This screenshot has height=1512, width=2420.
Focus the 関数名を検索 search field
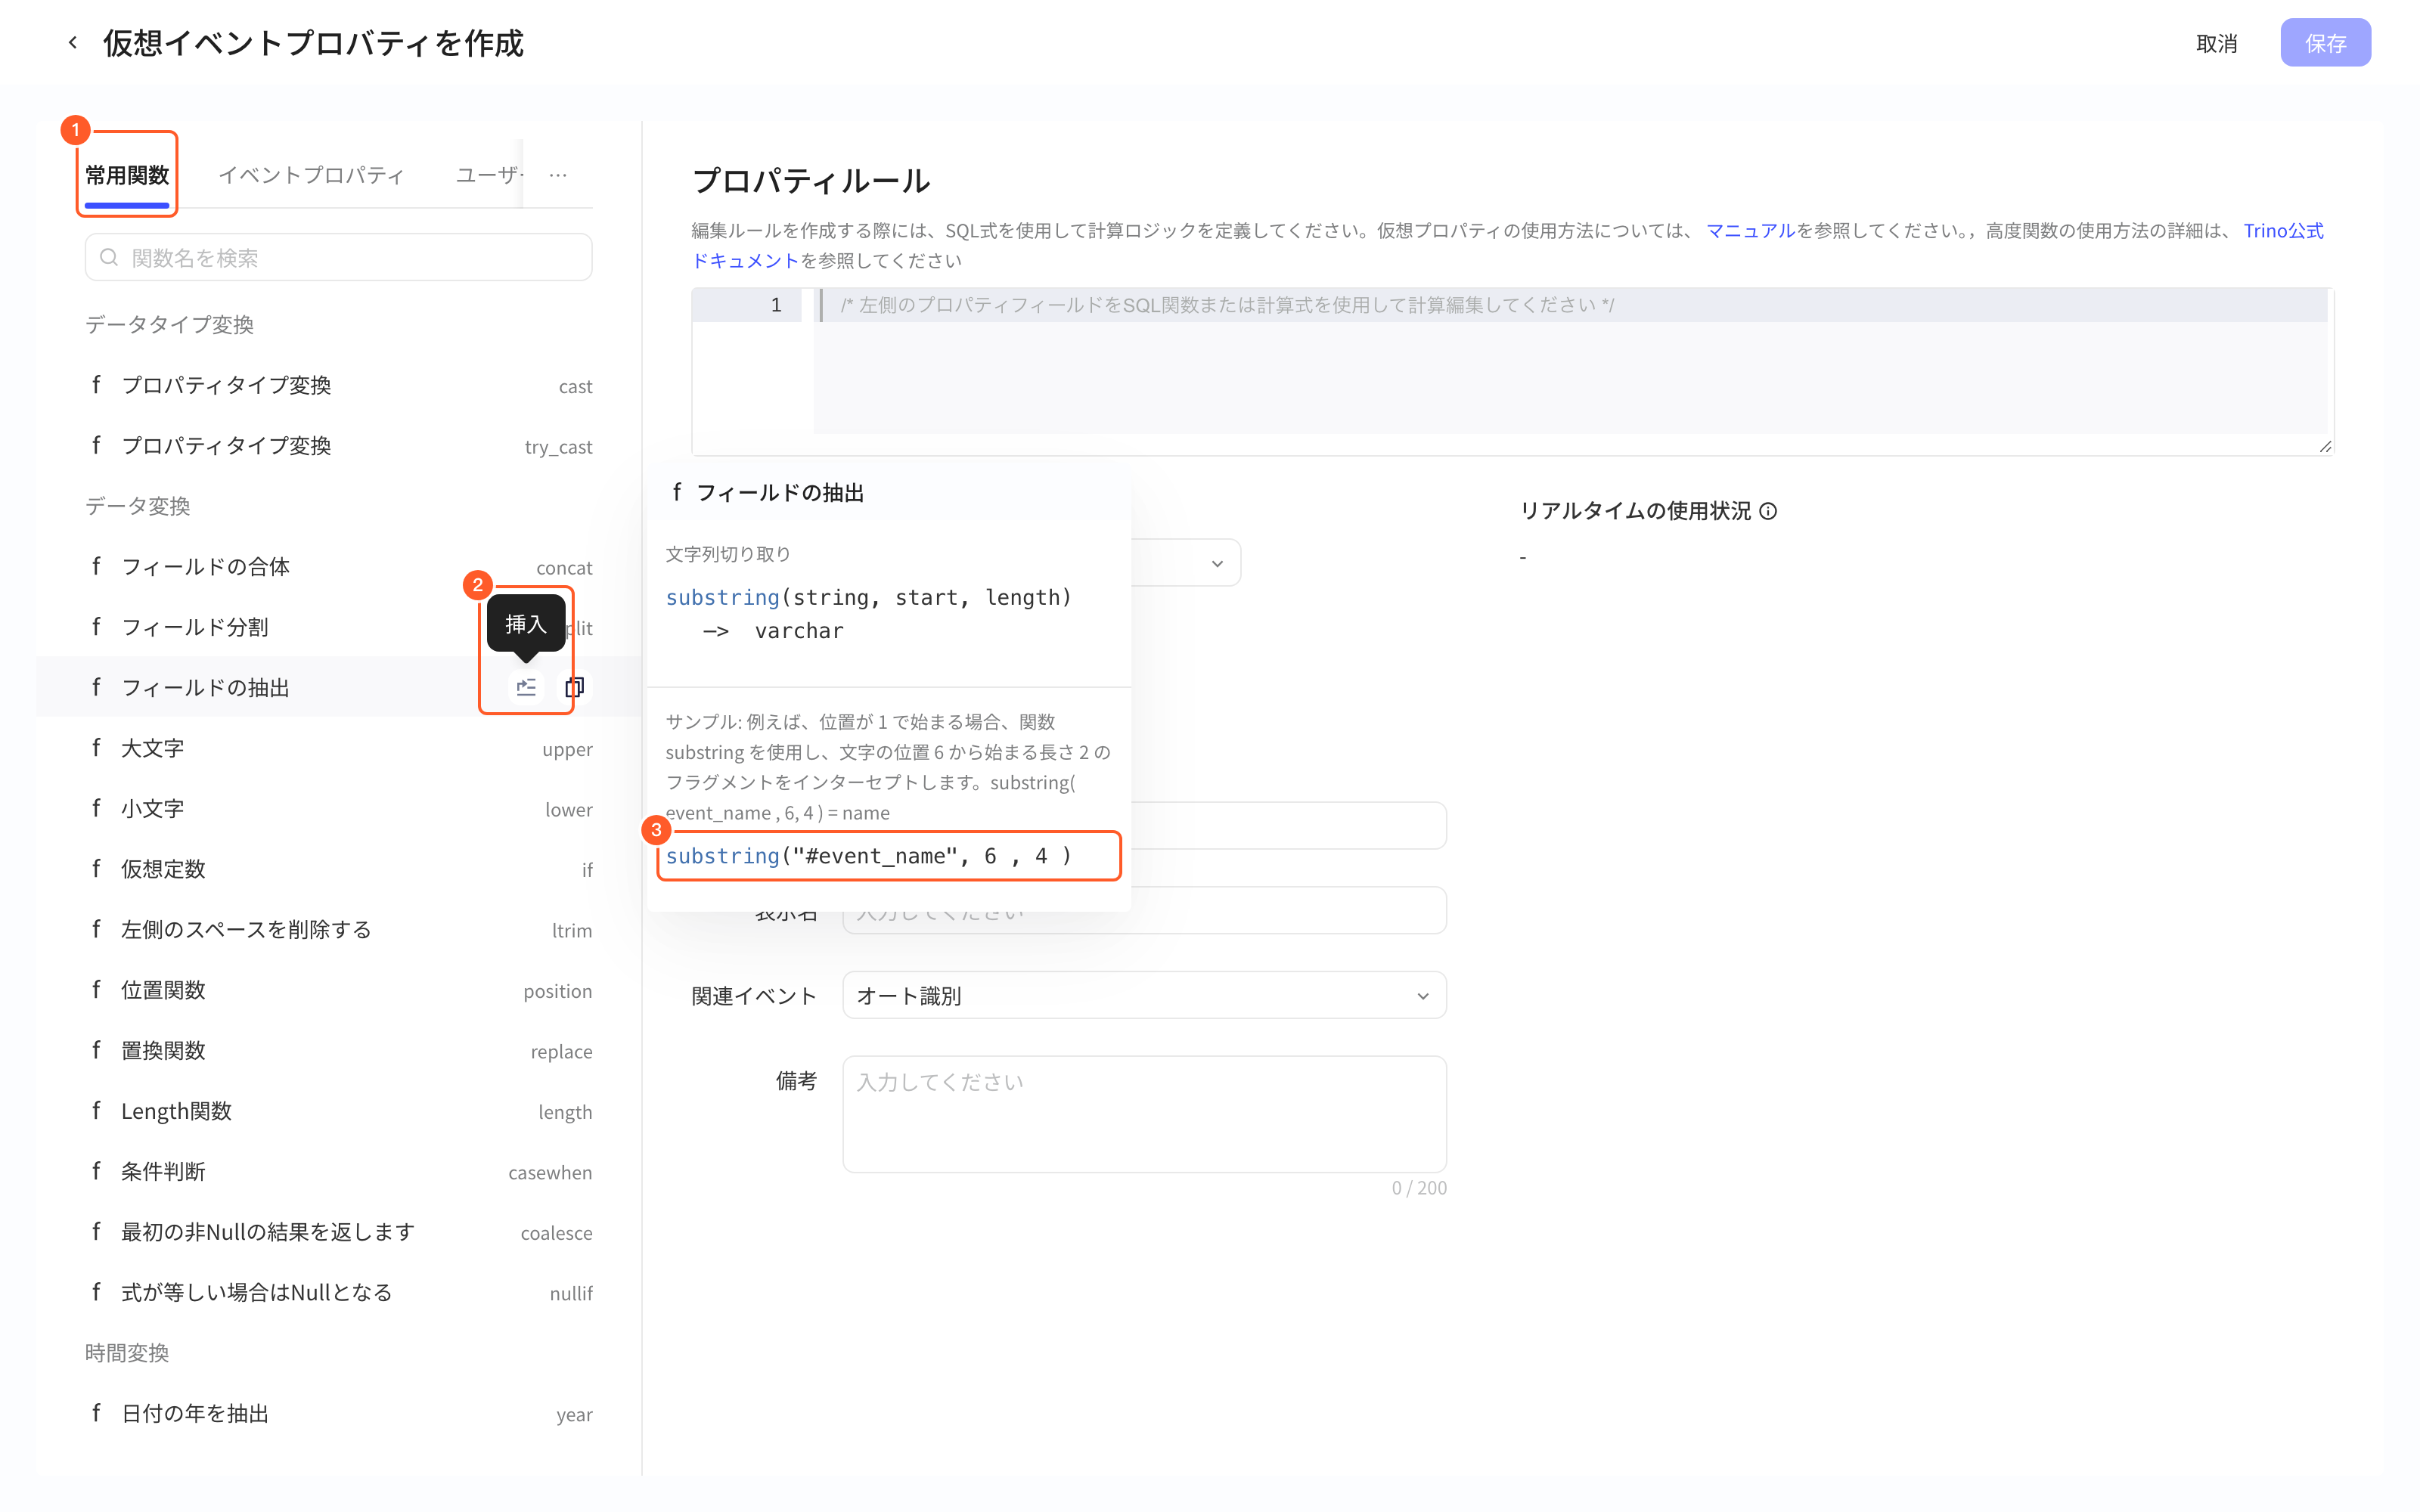[338, 258]
